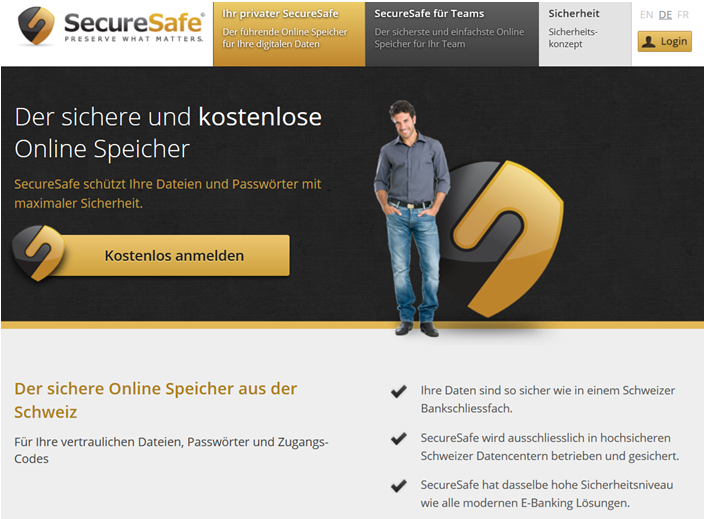Image resolution: width=704 pixels, height=519 pixels.
Task: Click the photo of the standing man
Action: pos(411,218)
